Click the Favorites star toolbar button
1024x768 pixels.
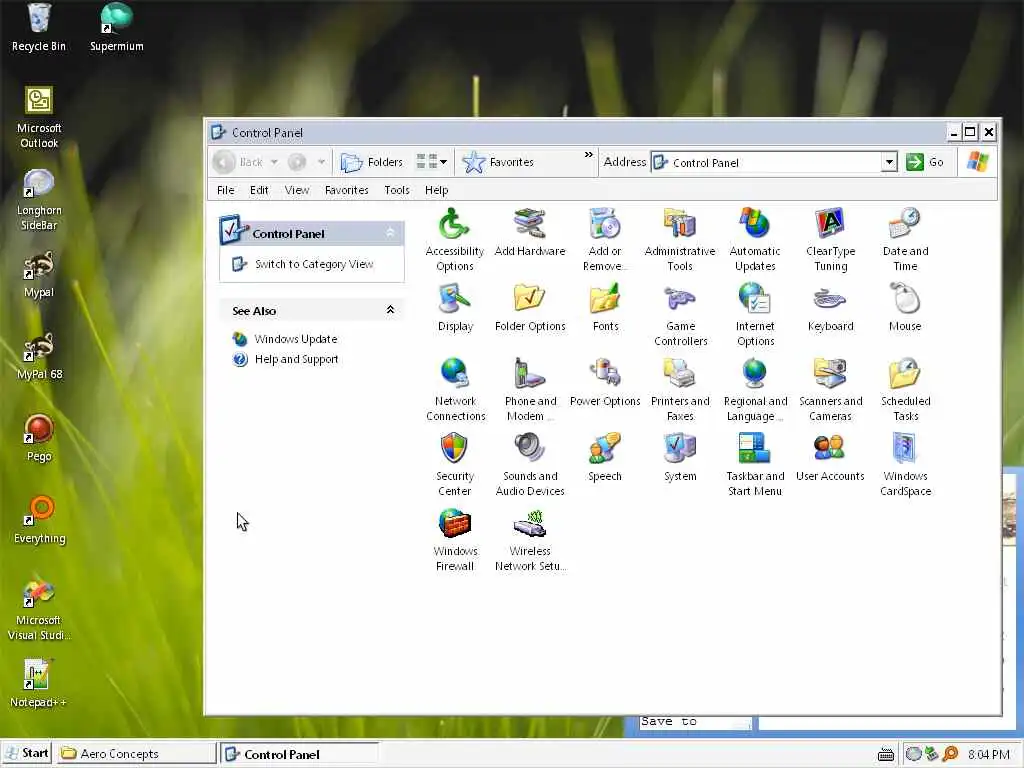pos(498,161)
